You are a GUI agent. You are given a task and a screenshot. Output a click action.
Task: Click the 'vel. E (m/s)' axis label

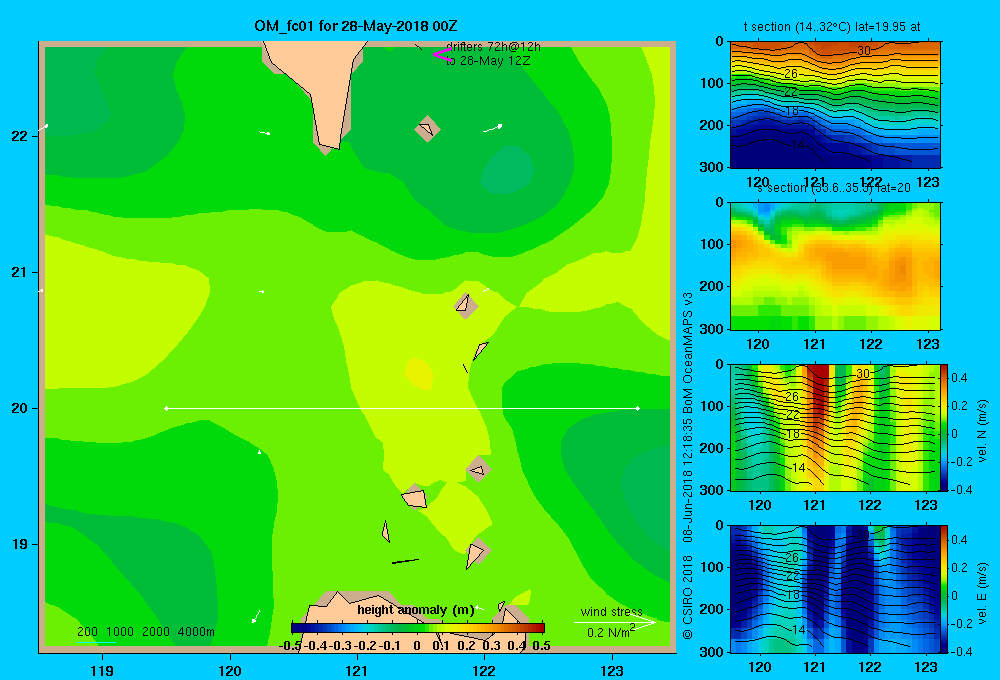coord(982,593)
